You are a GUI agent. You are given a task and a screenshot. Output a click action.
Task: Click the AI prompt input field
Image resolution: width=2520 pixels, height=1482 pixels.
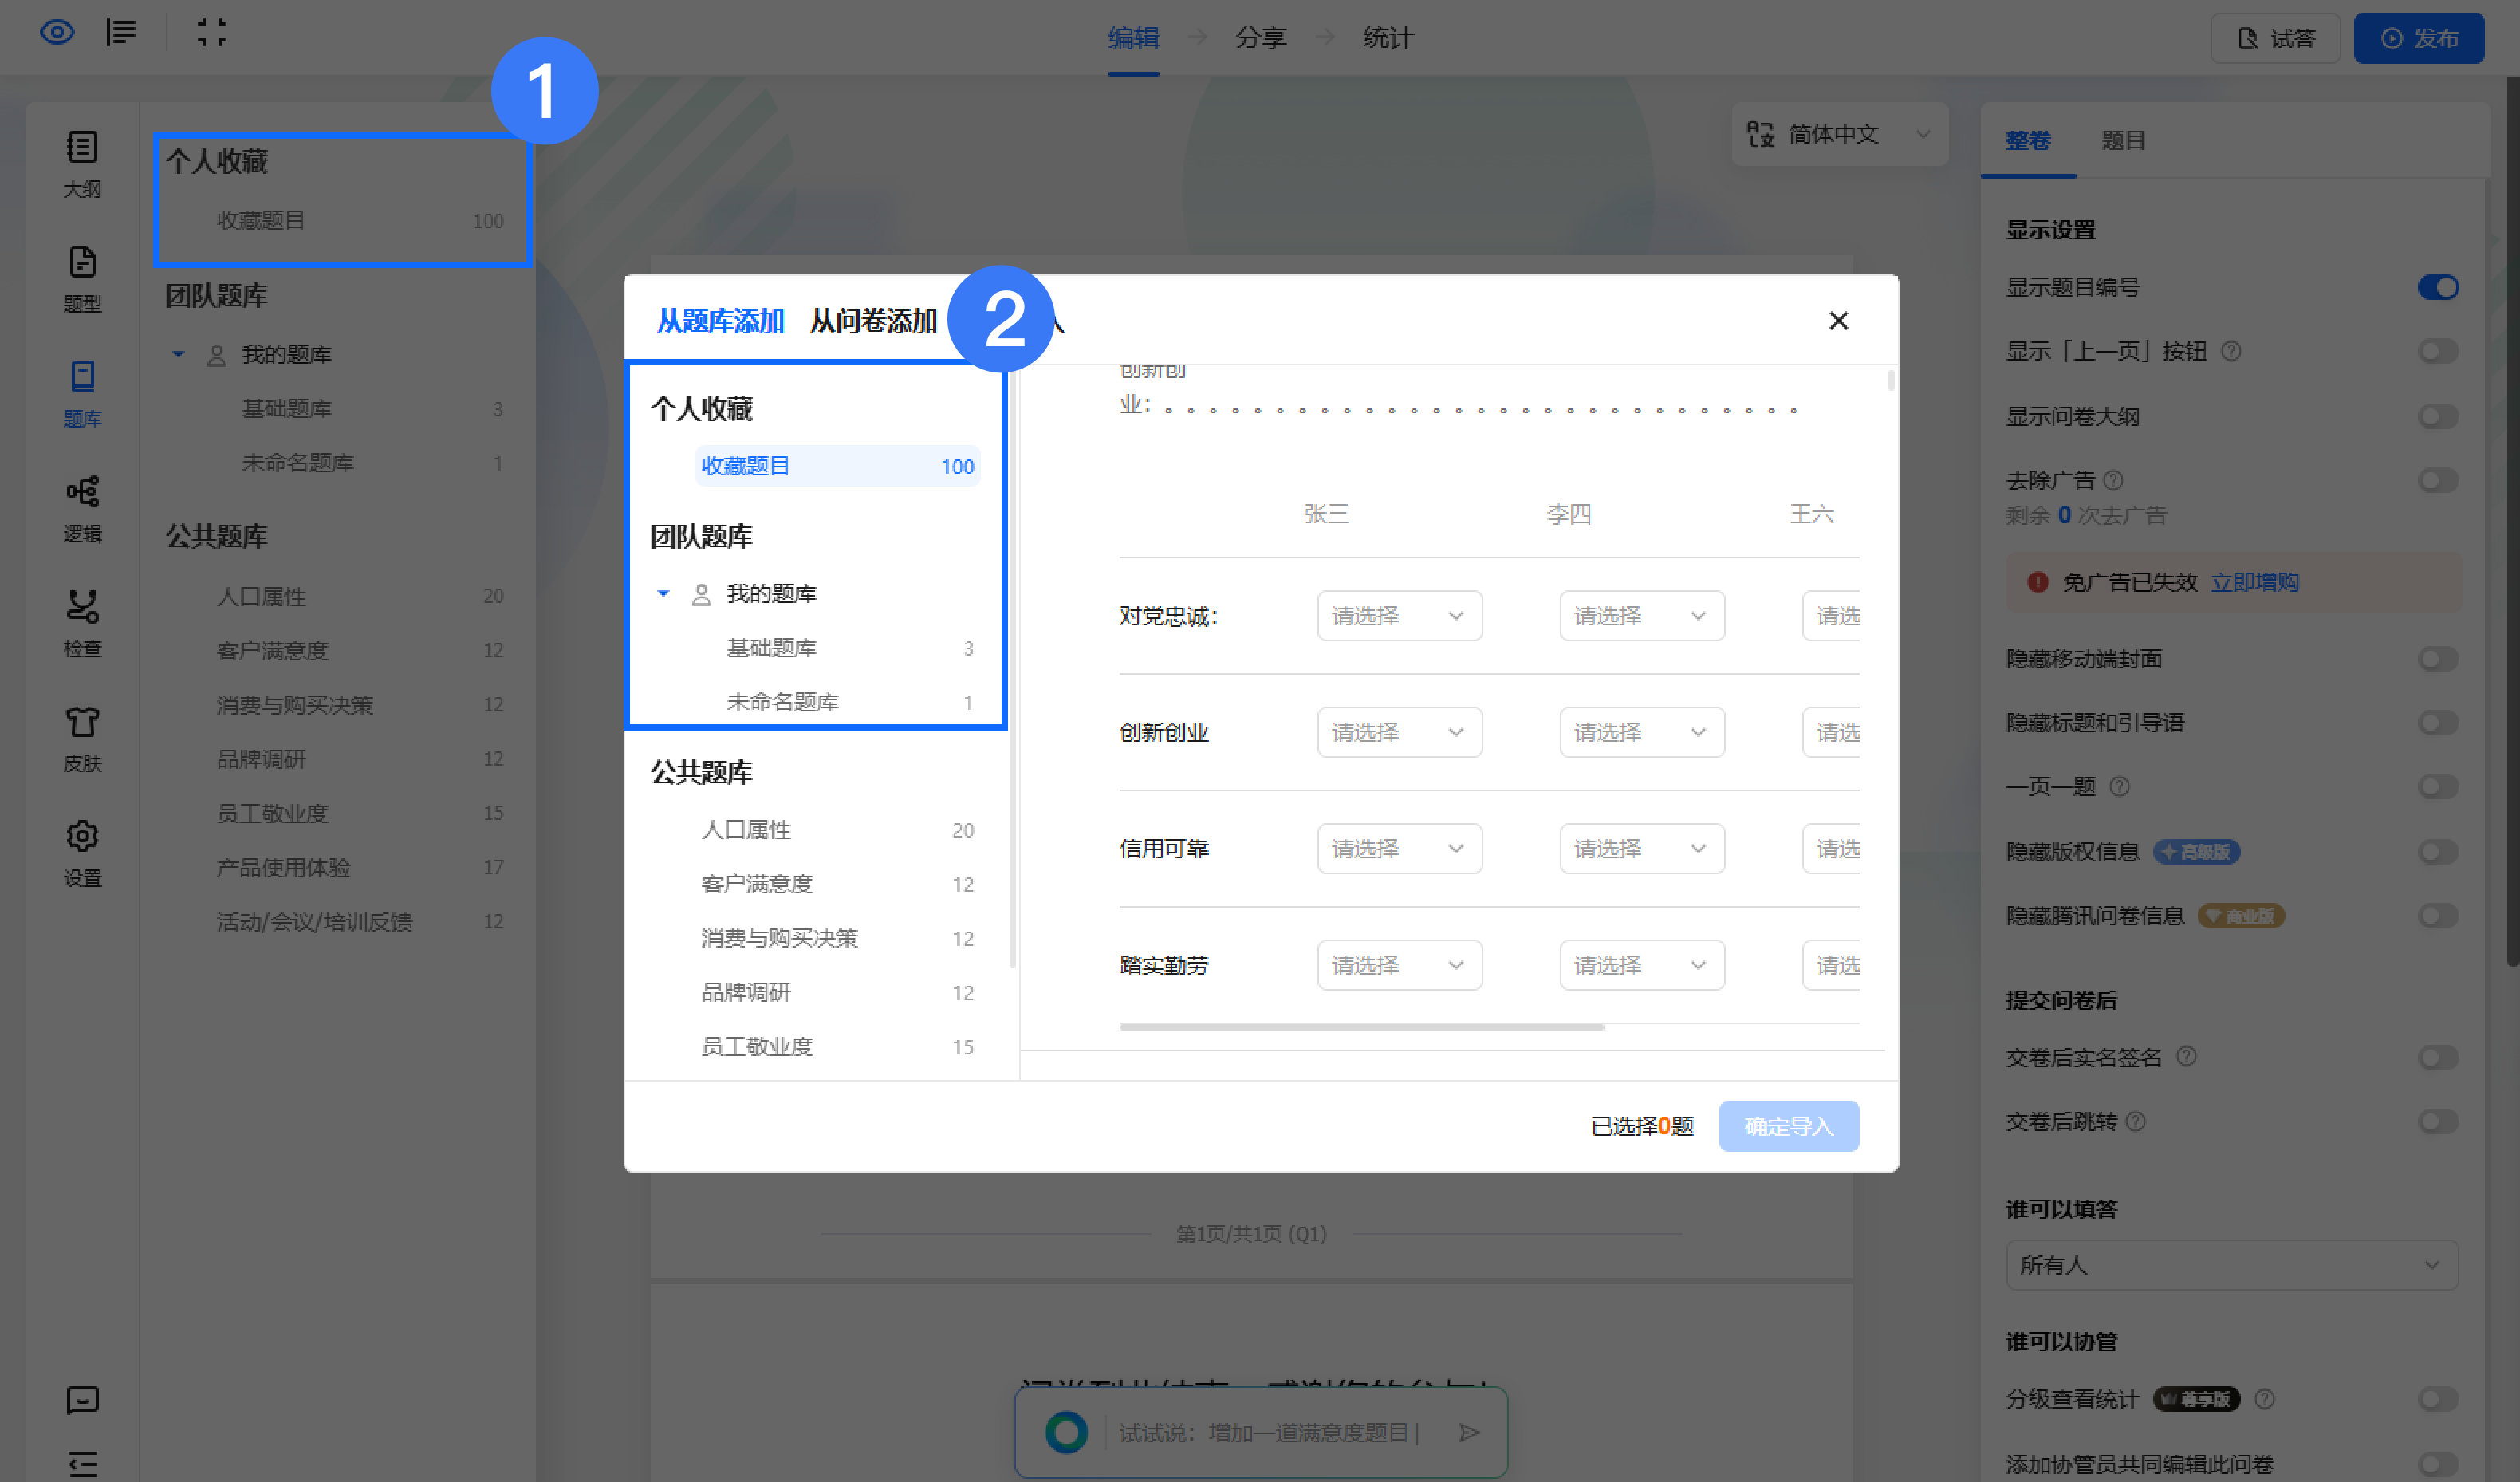tap(1271, 1433)
